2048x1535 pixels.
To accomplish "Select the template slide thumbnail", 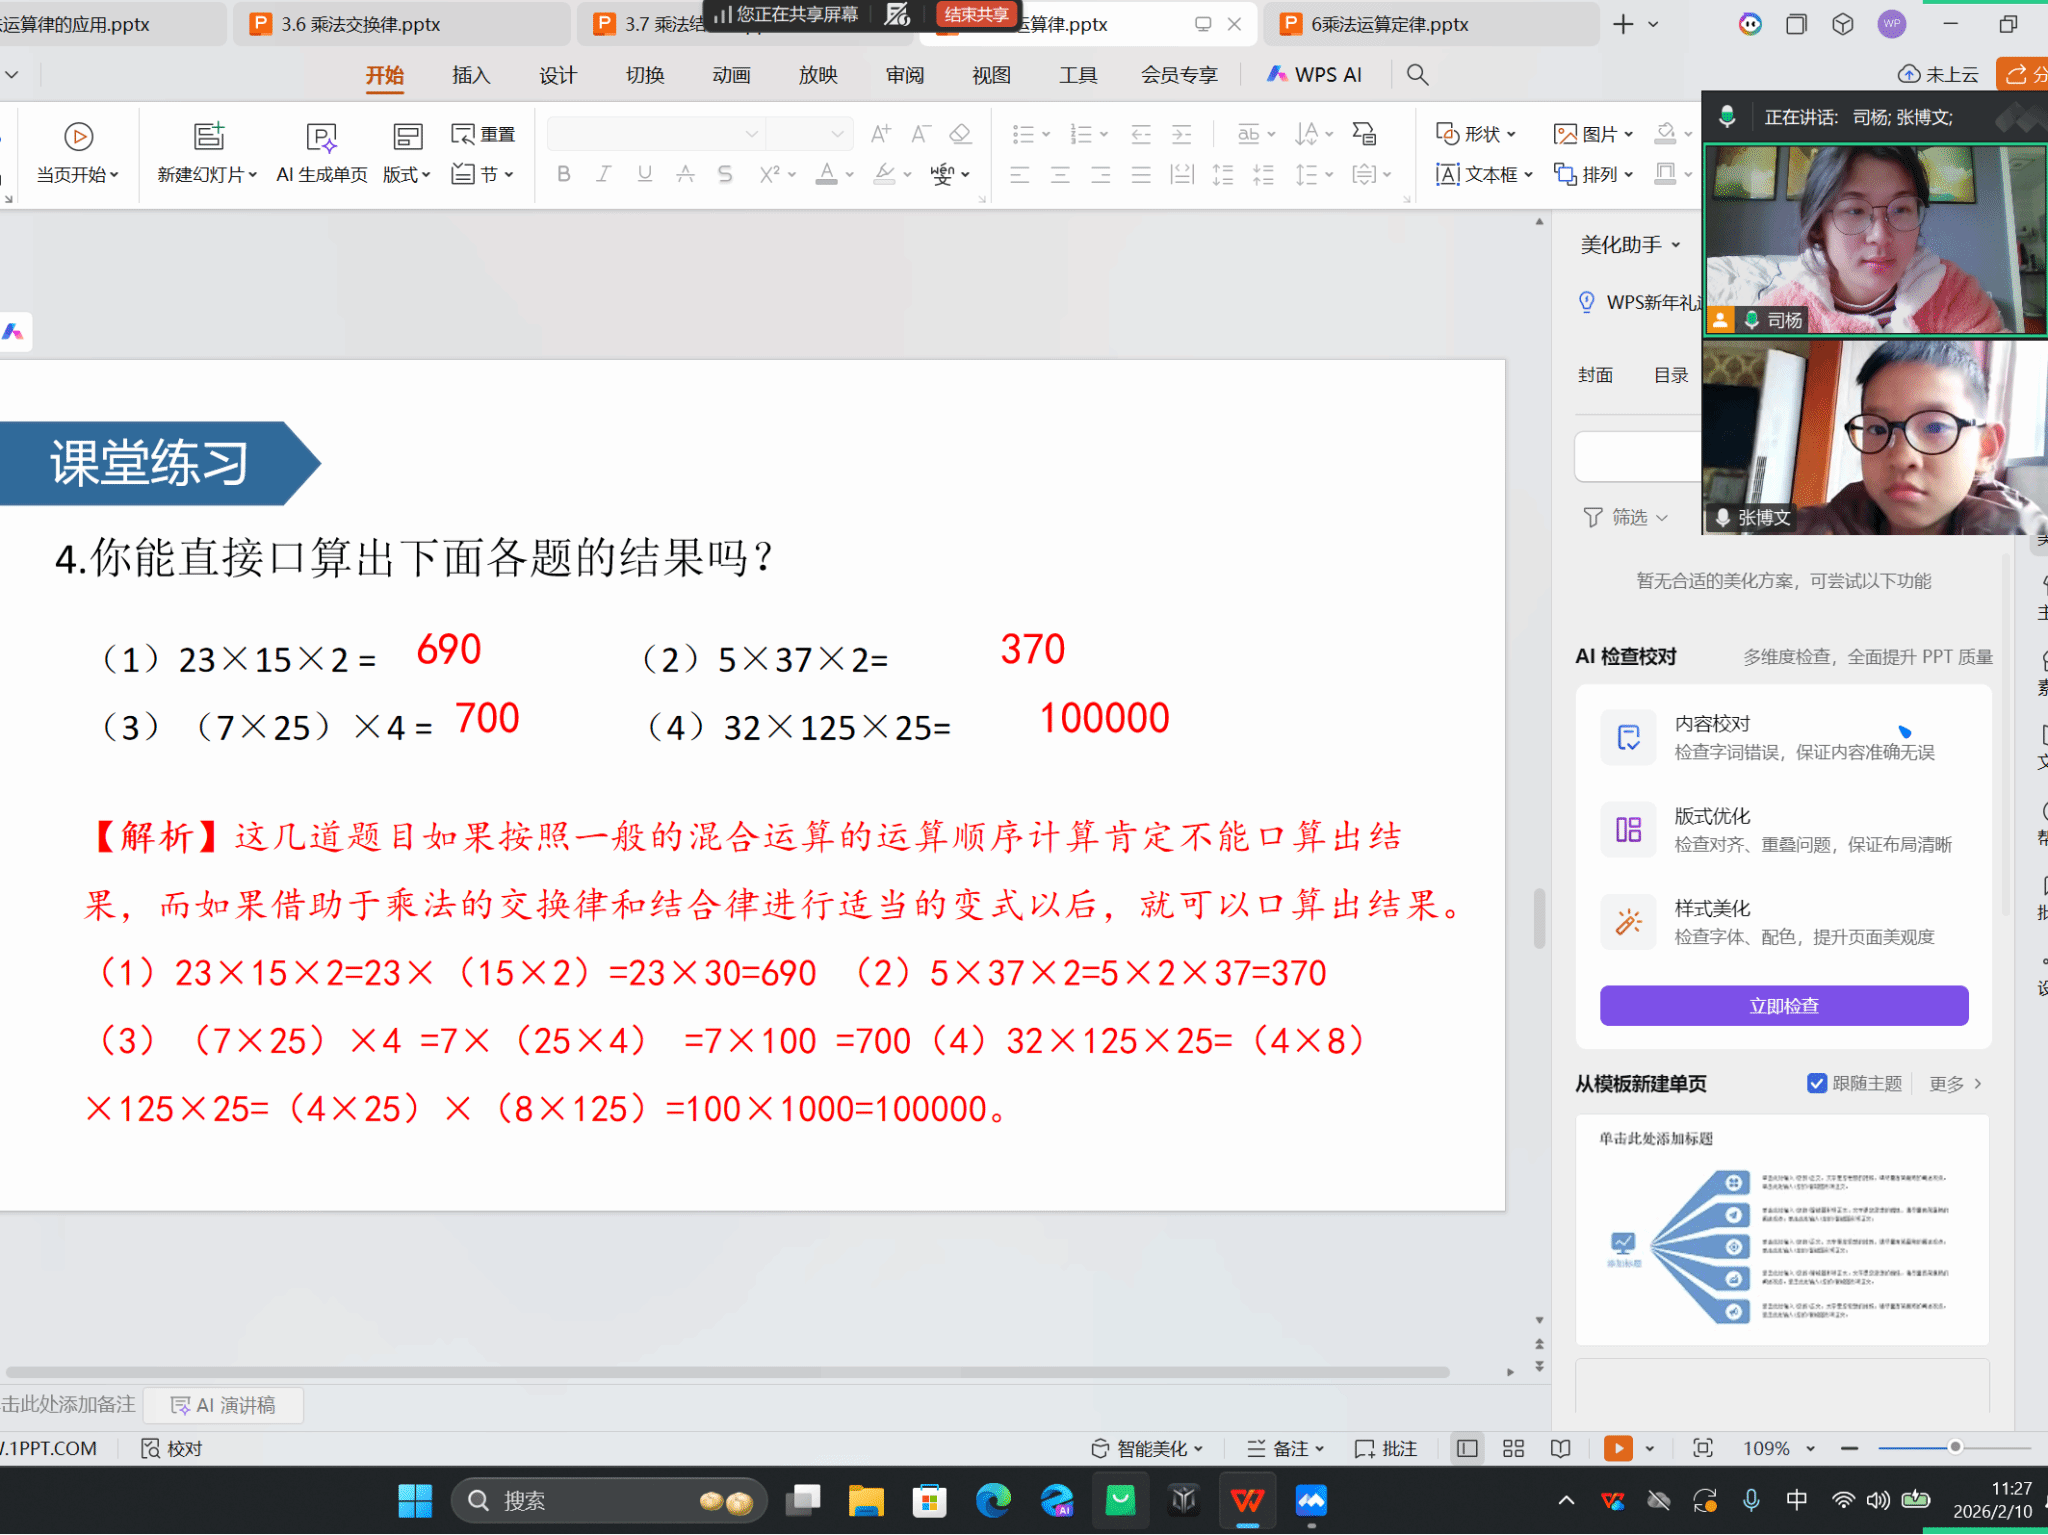I will click(1782, 1230).
